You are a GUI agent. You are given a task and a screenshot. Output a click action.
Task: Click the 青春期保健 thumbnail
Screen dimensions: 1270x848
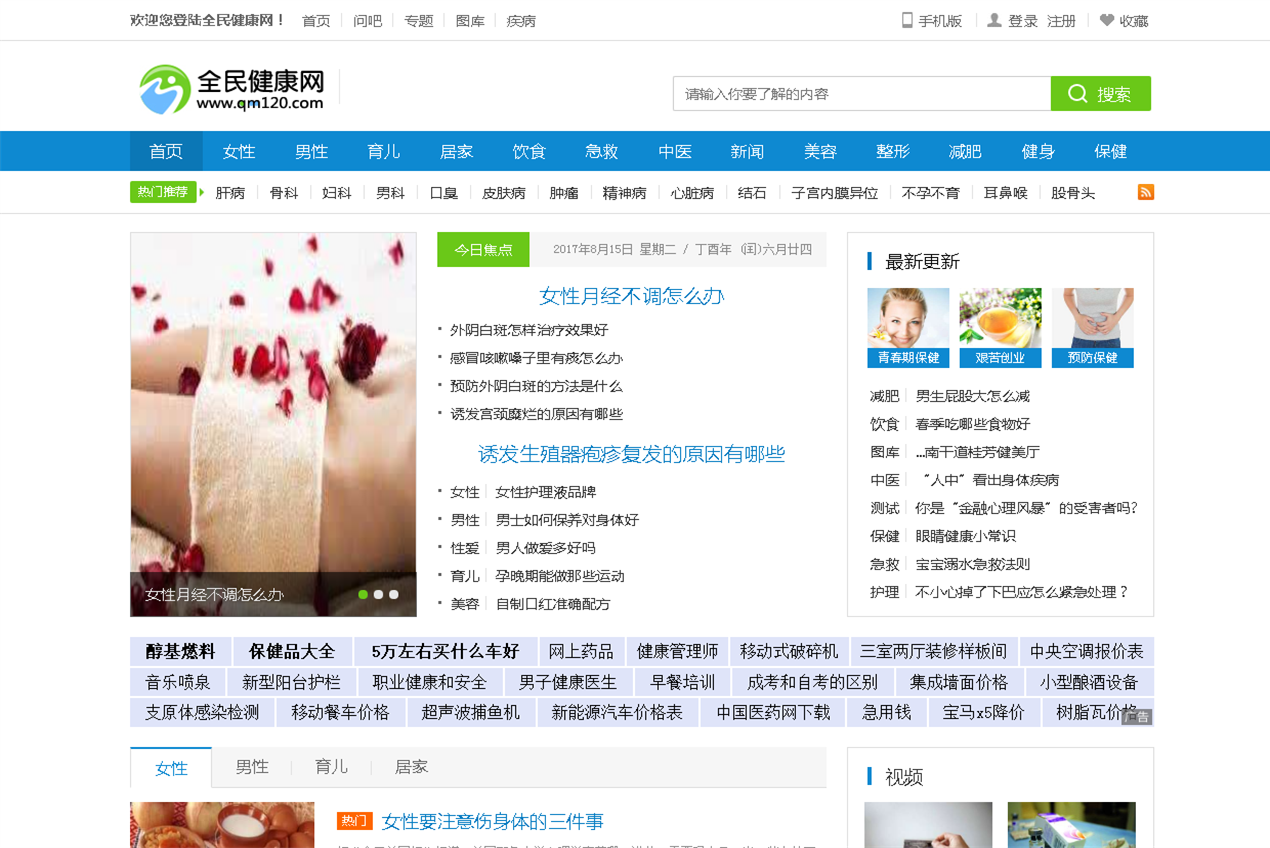[908, 328]
